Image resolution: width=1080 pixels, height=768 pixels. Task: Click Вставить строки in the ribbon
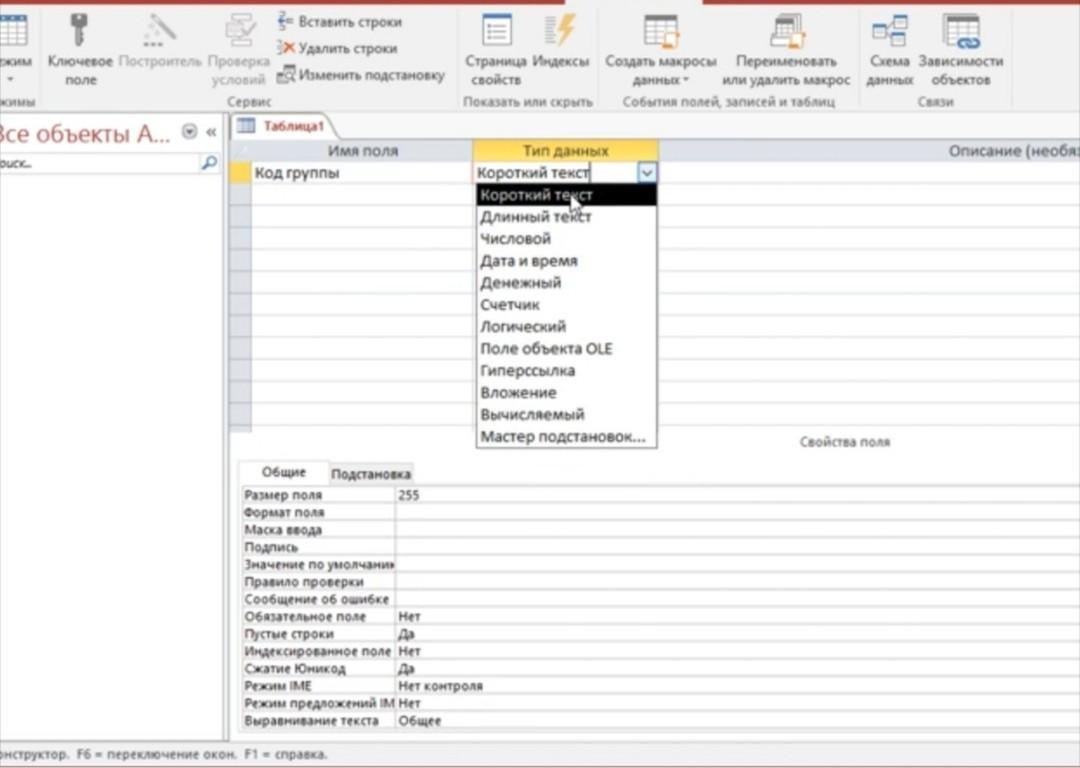click(340, 22)
